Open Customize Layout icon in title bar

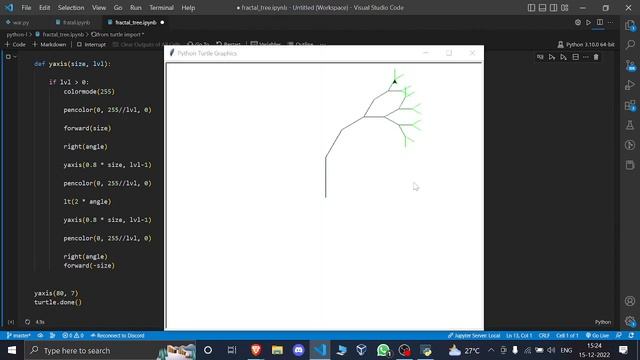[564, 8]
